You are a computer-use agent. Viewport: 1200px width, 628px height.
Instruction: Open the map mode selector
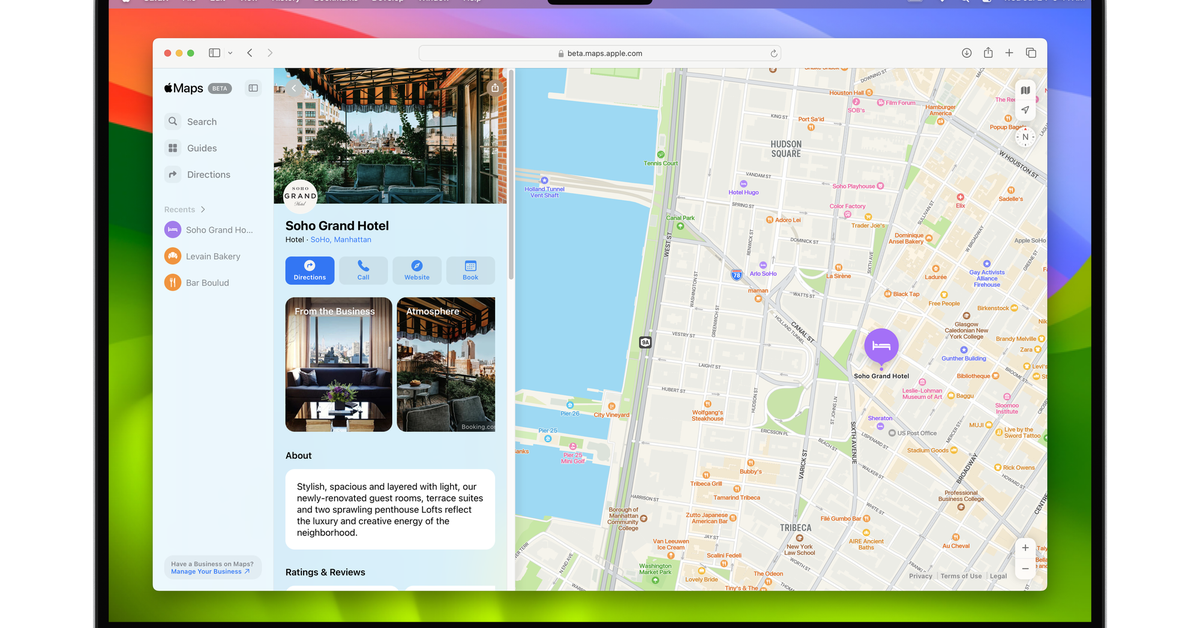pos(1025,90)
